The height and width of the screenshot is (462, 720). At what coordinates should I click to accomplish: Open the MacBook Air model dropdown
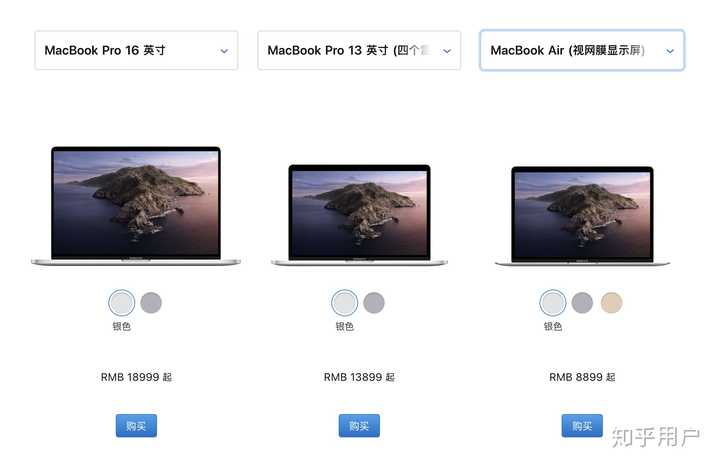(582, 51)
